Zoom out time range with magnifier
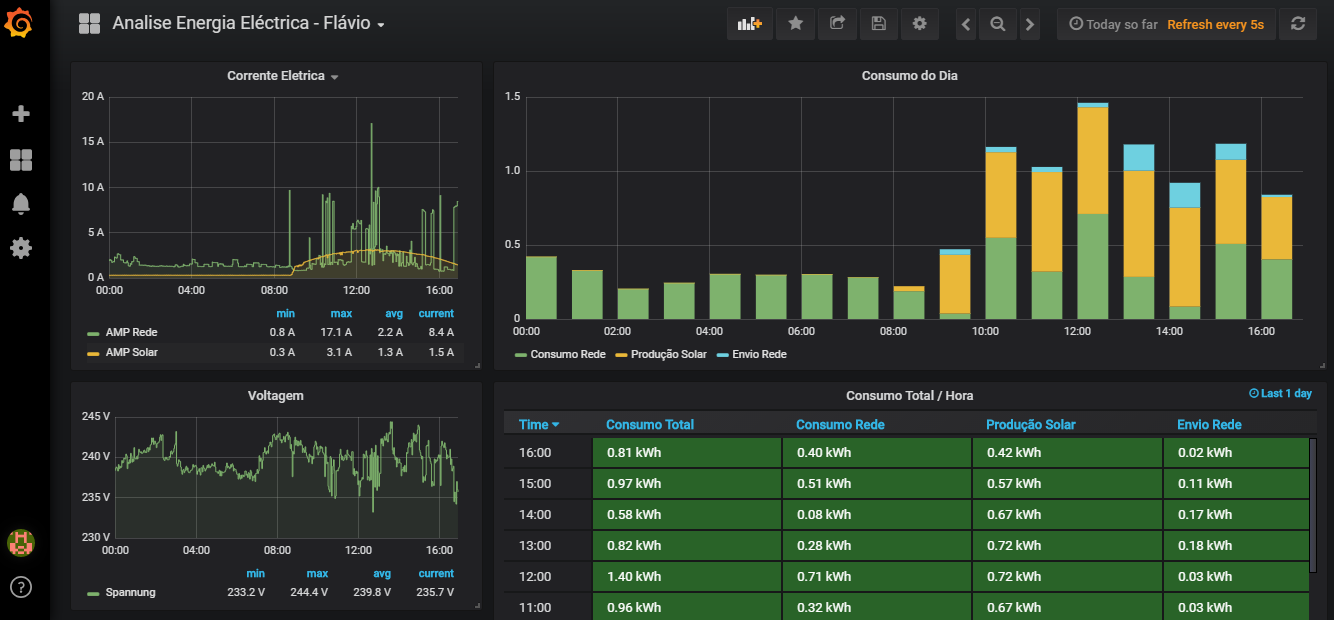 (997, 24)
